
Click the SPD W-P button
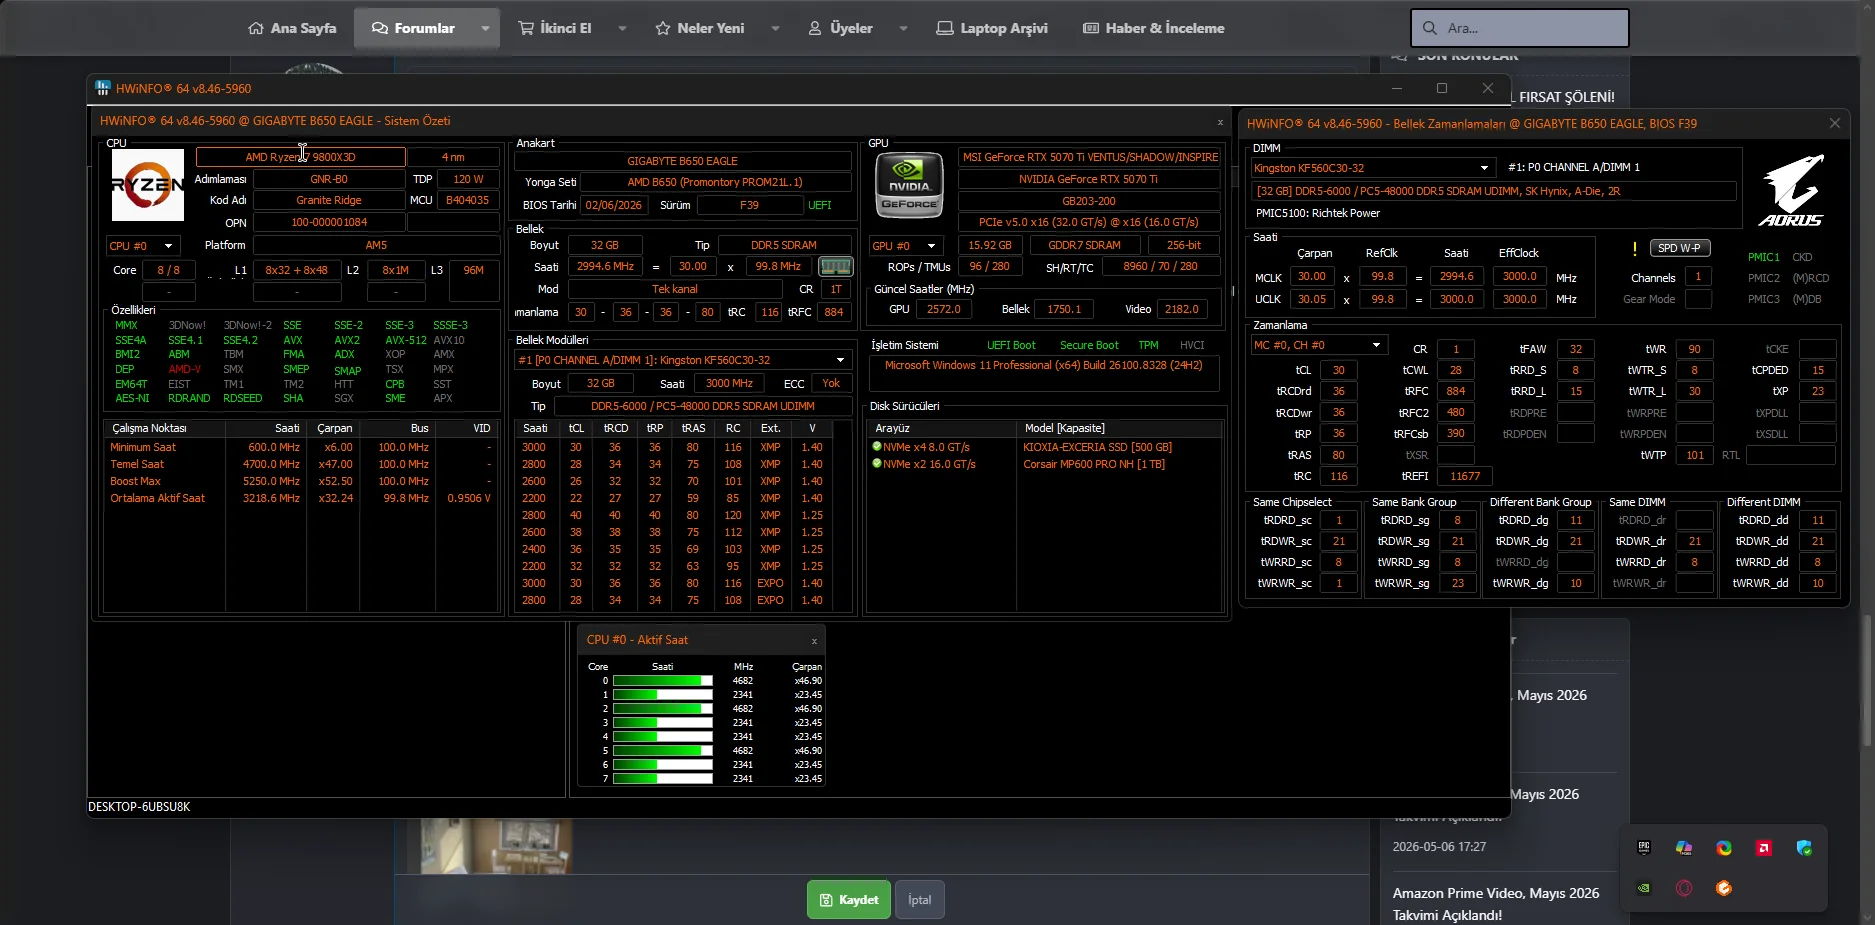coord(1679,248)
